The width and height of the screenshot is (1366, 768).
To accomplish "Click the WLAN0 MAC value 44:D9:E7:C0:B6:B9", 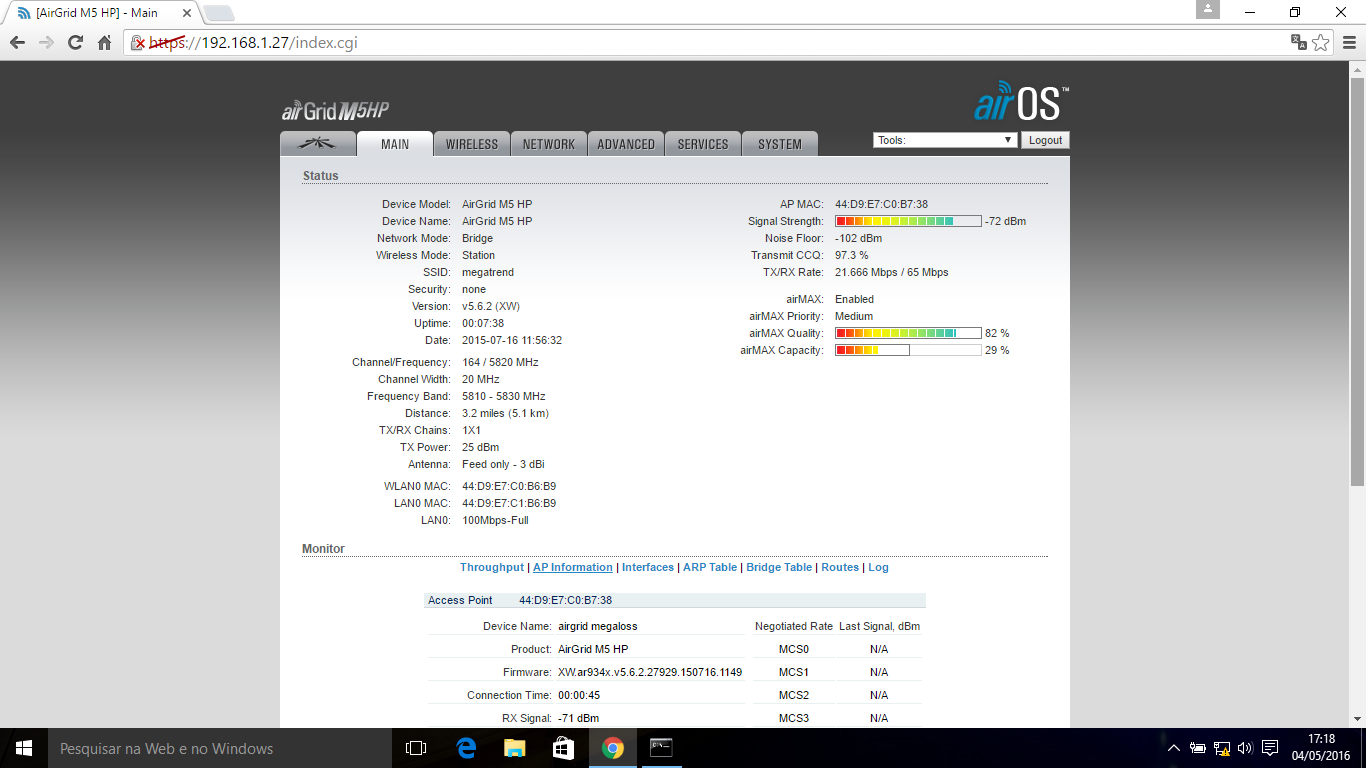I will coord(509,486).
